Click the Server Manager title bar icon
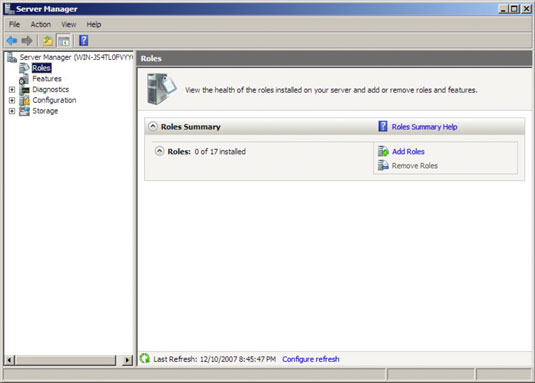 (x=9, y=9)
